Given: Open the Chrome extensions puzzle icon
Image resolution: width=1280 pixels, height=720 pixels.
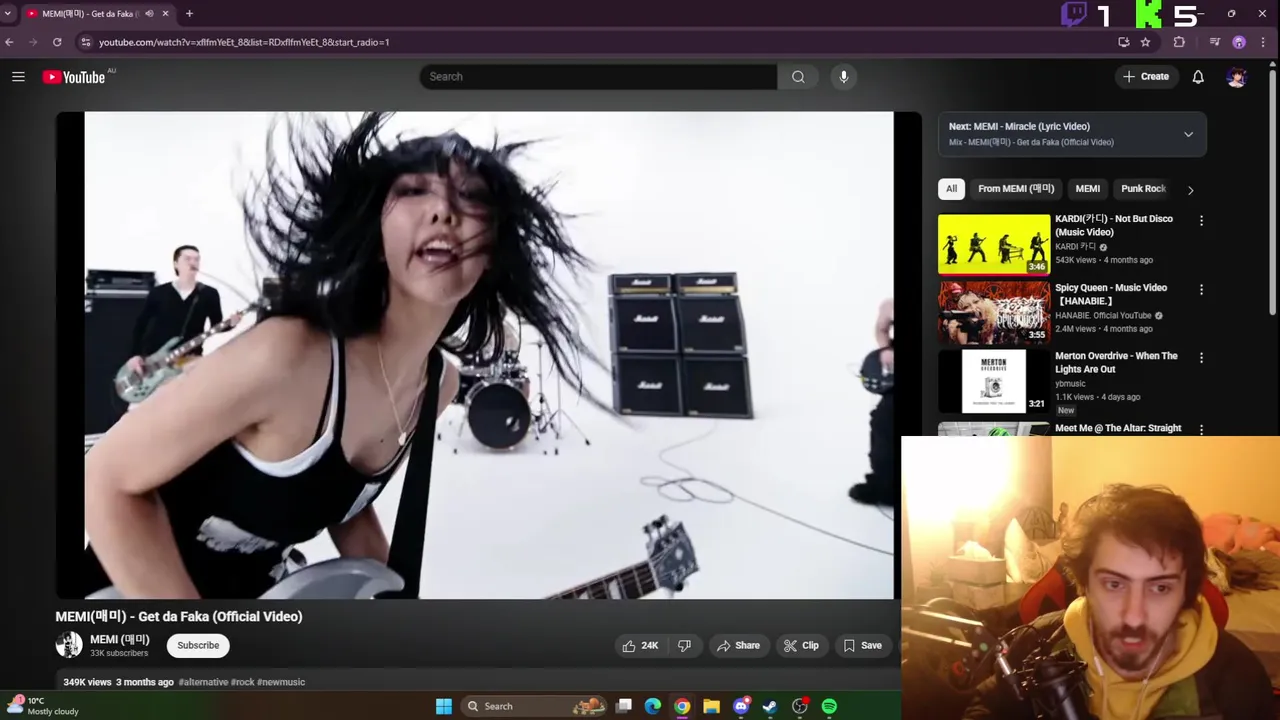Looking at the screenshot, I should tap(1179, 42).
